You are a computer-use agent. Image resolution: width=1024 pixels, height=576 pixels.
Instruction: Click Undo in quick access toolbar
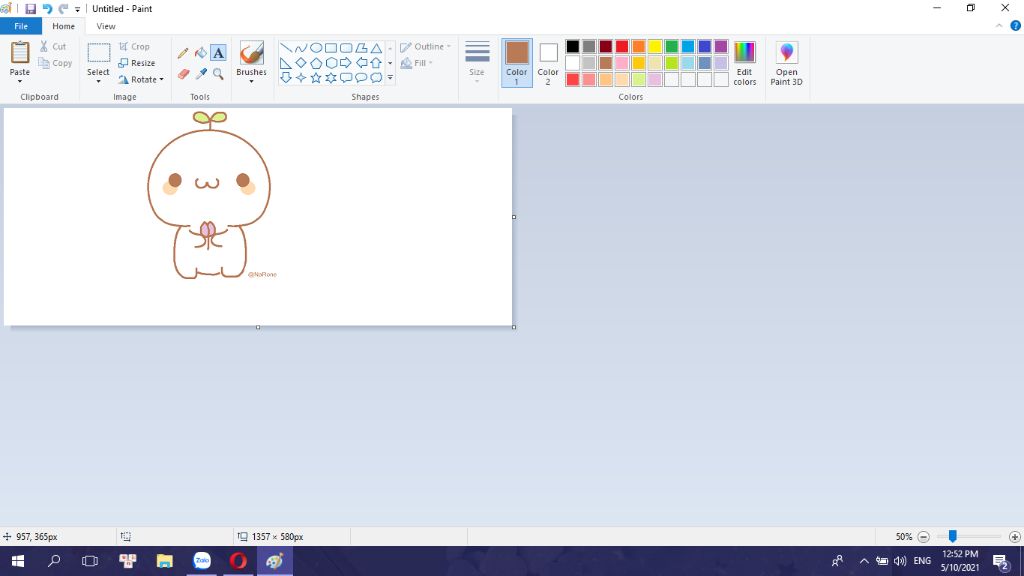pos(47,8)
